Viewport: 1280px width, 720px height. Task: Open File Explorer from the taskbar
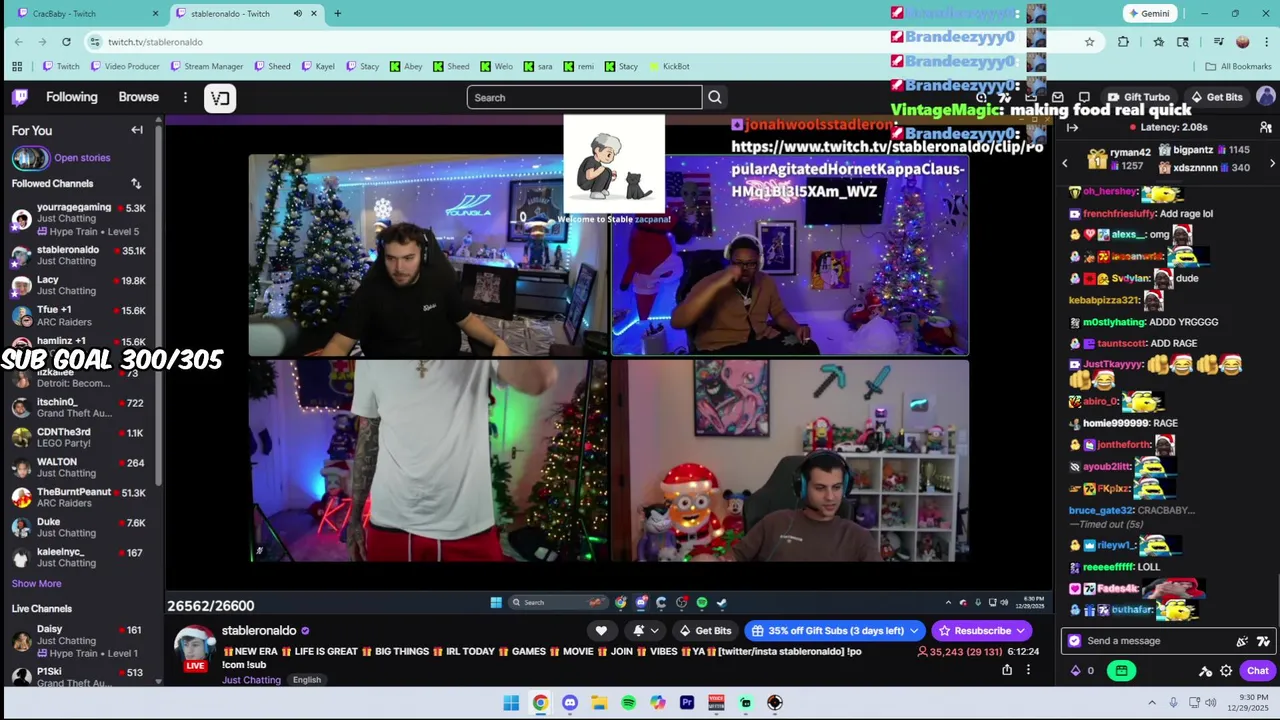(598, 703)
